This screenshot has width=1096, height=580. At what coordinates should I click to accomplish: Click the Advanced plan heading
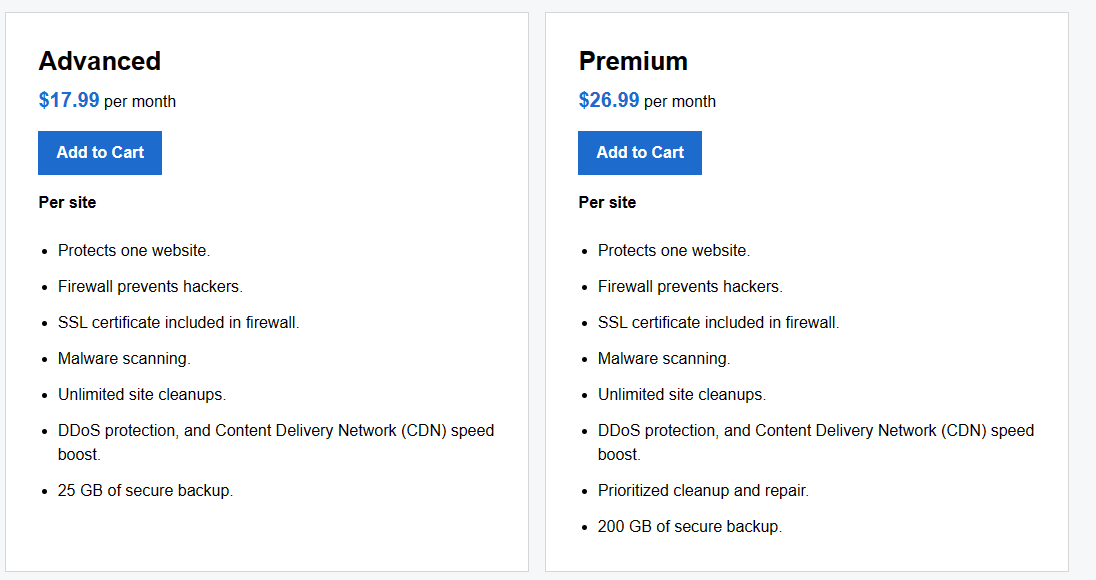pos(99,61)
